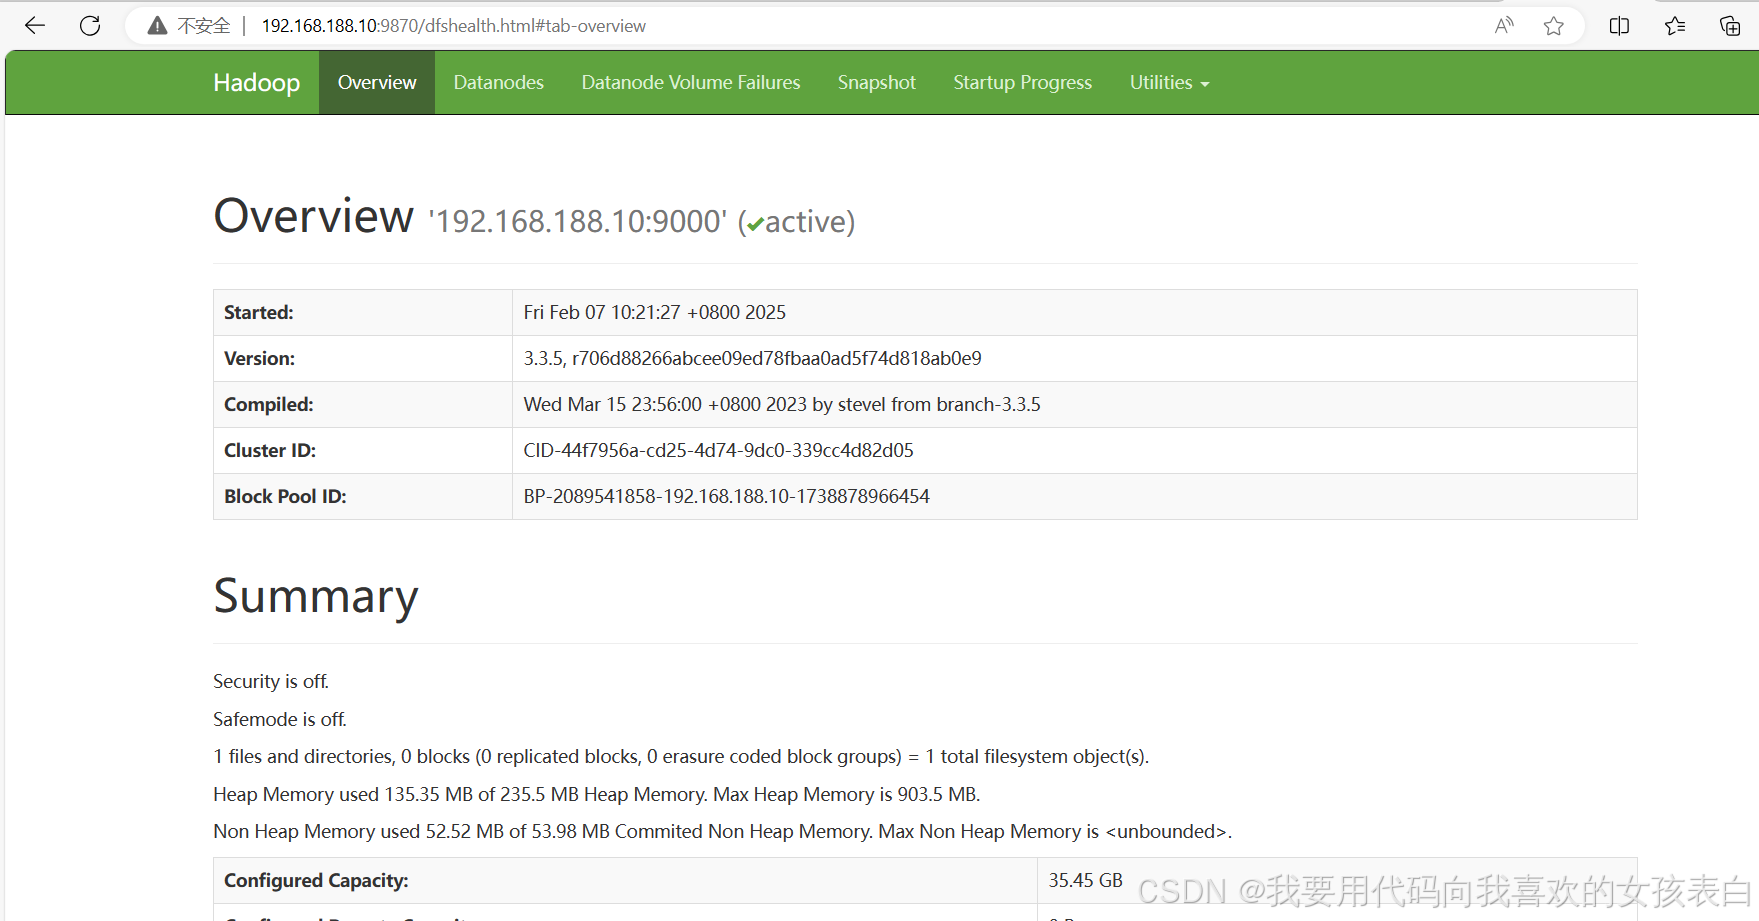The image size is (1759, 921).
Task: Bookmark this page with the star icon
Action: 1554,26
